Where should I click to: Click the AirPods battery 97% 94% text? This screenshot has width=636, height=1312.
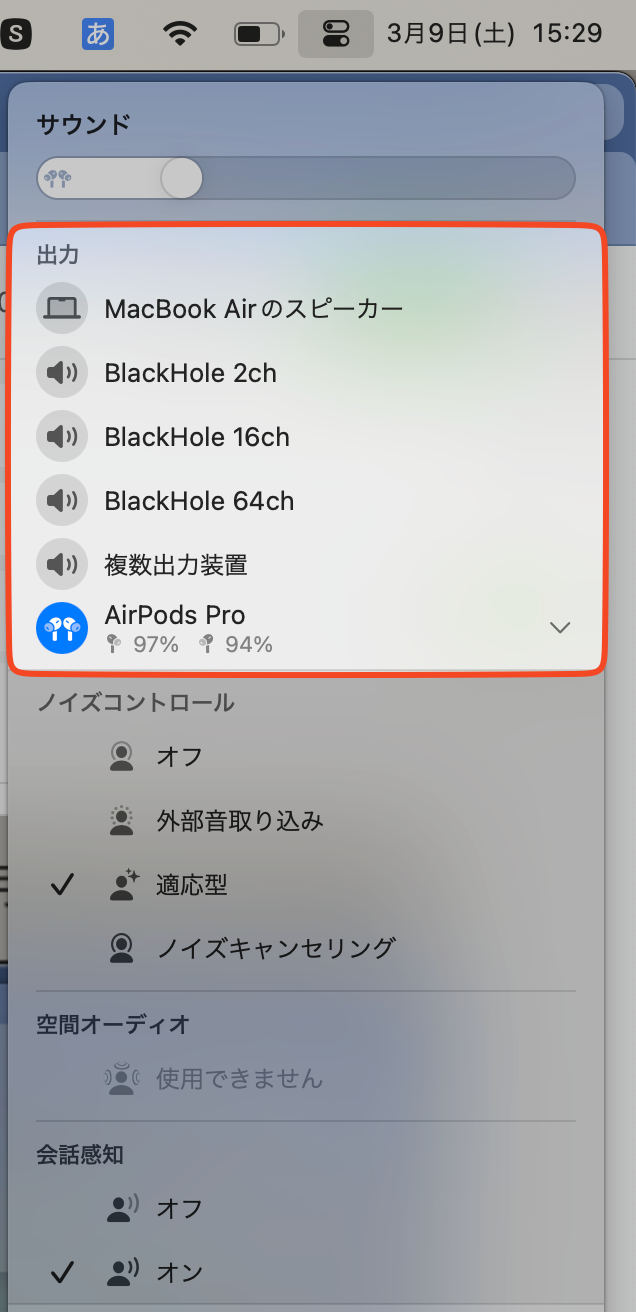tap(189, 645)
